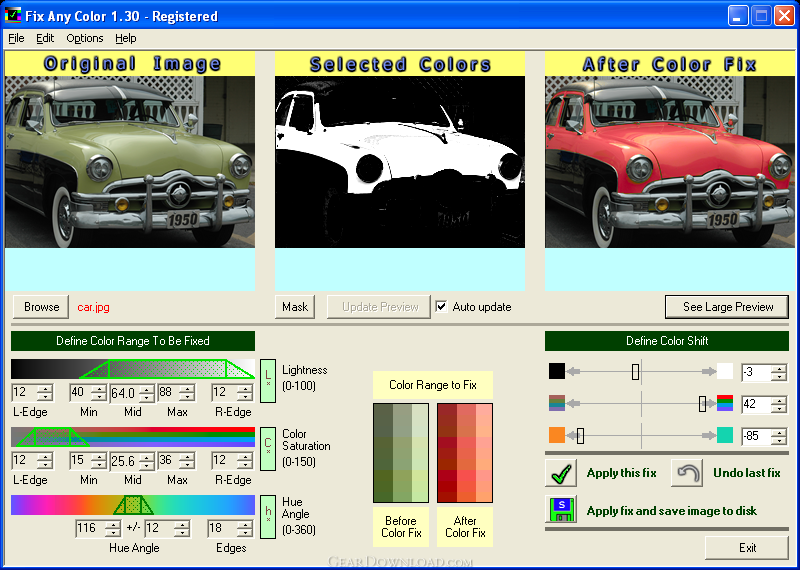The image size is (800, 570).
Task: Click the saturation shift 42 spinner arrows
Action: coord(779,405)
